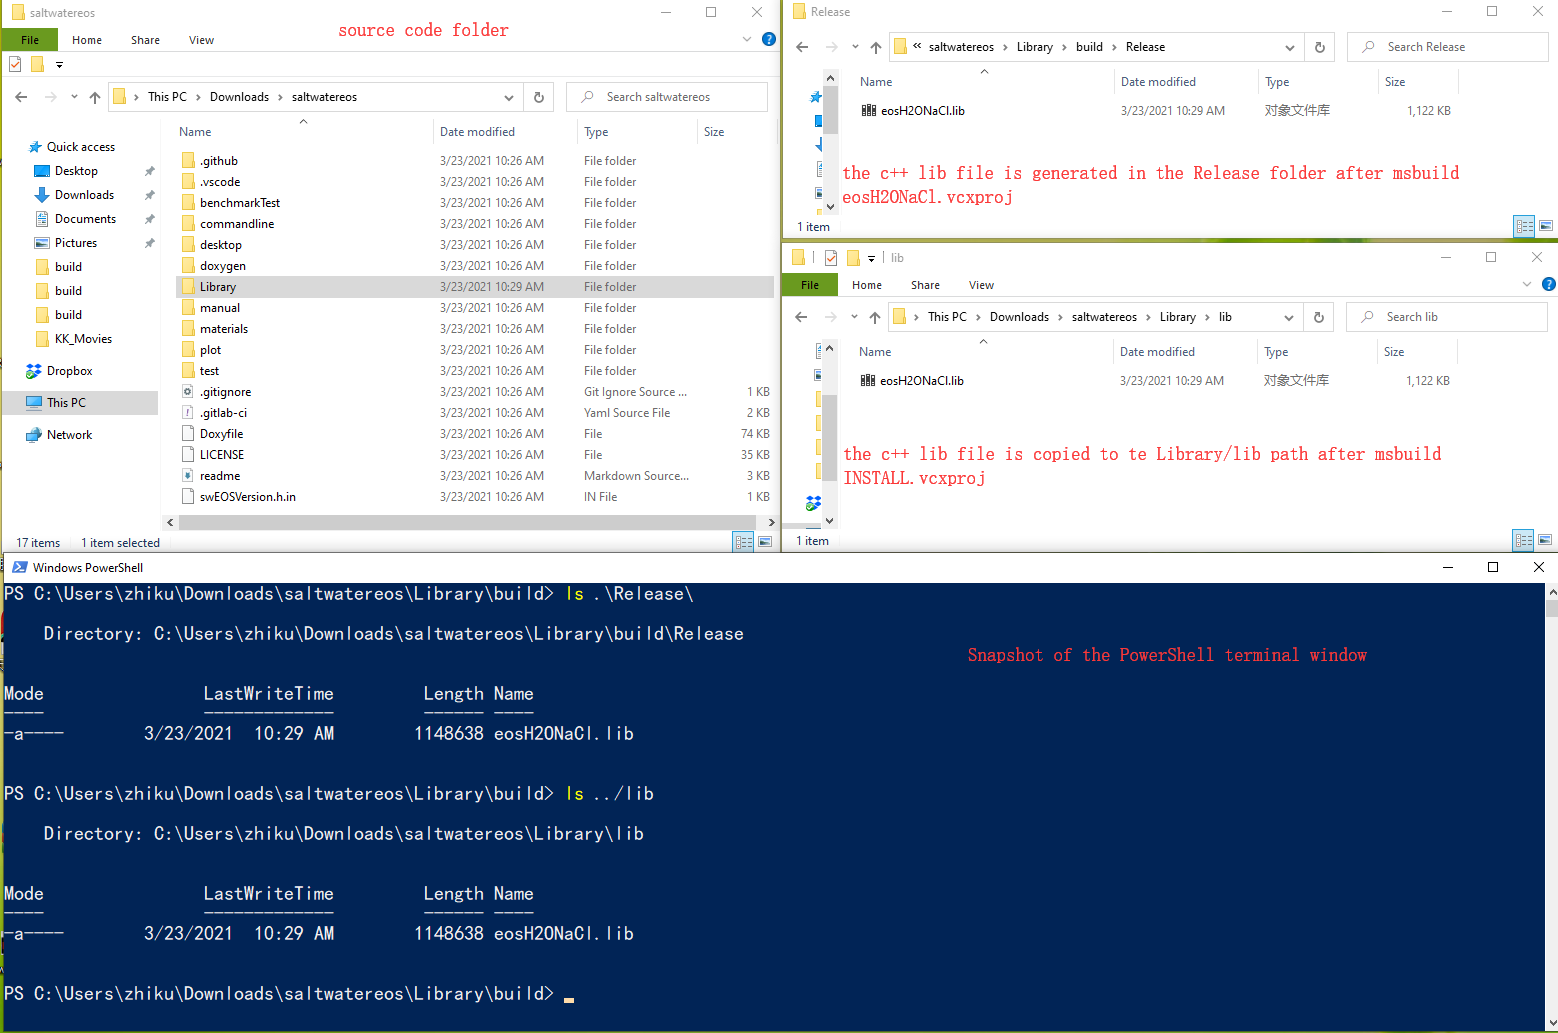
Task: Click the Up arrow in saltwatereos window
Action: [95, 97]
